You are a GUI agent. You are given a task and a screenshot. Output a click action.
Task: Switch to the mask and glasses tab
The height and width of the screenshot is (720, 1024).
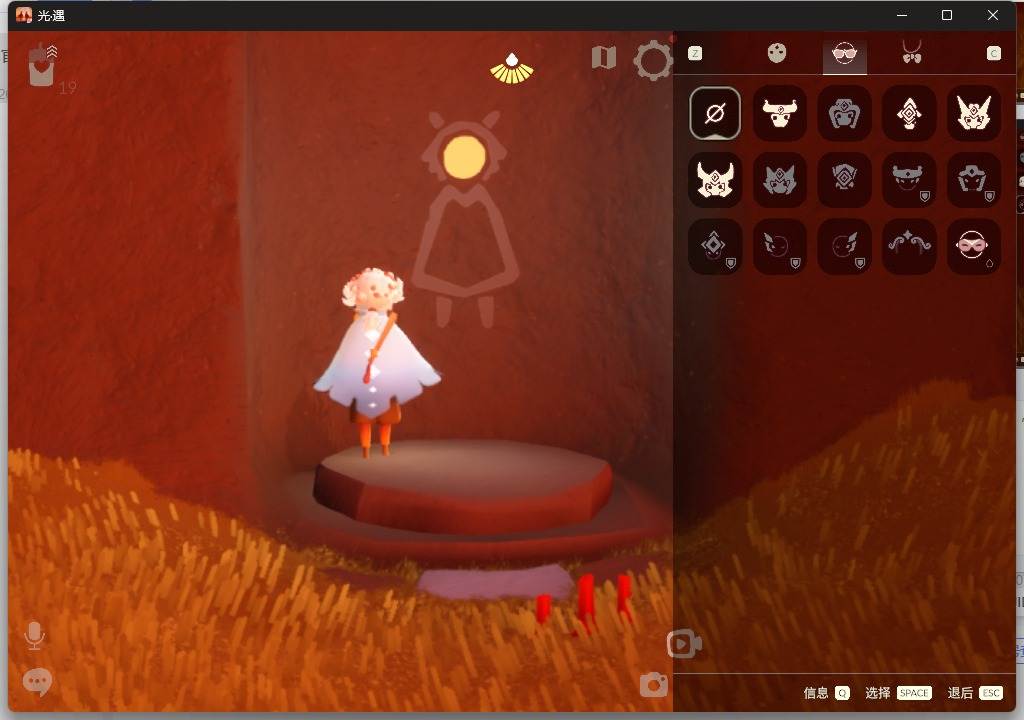tap(844, 54)
